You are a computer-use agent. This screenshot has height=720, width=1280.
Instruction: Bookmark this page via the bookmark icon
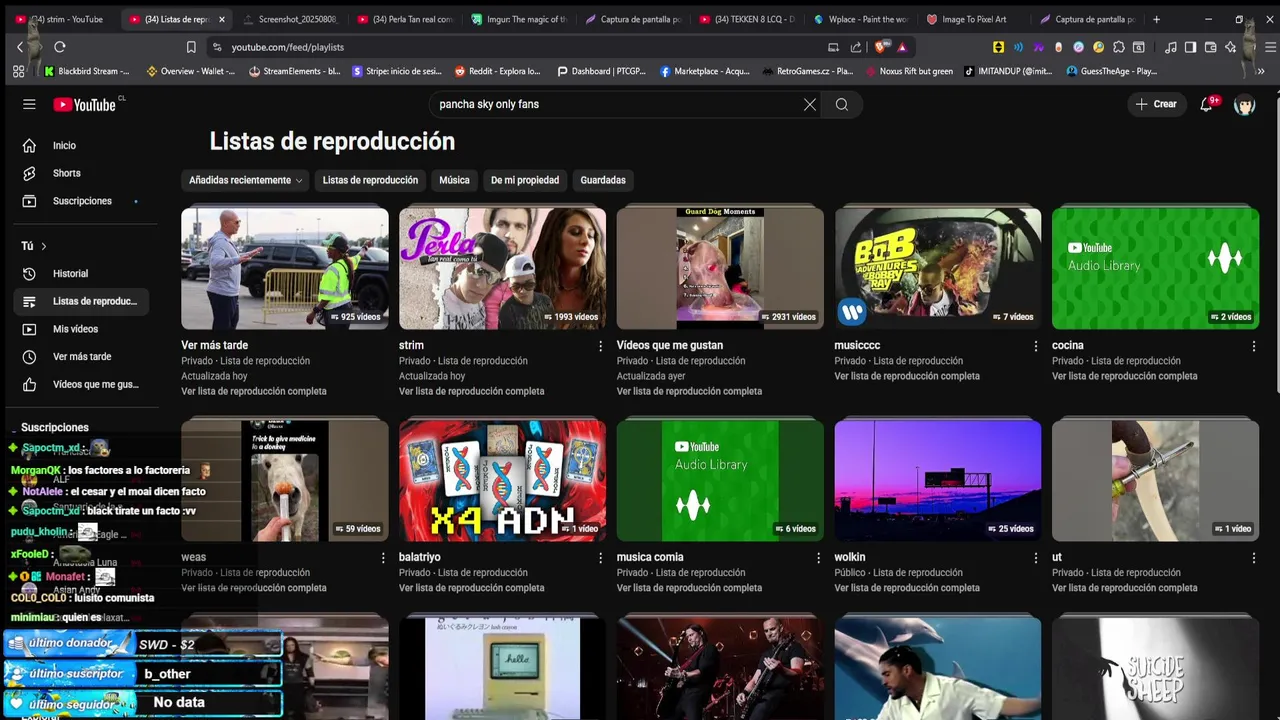click(x=191, y=47)
